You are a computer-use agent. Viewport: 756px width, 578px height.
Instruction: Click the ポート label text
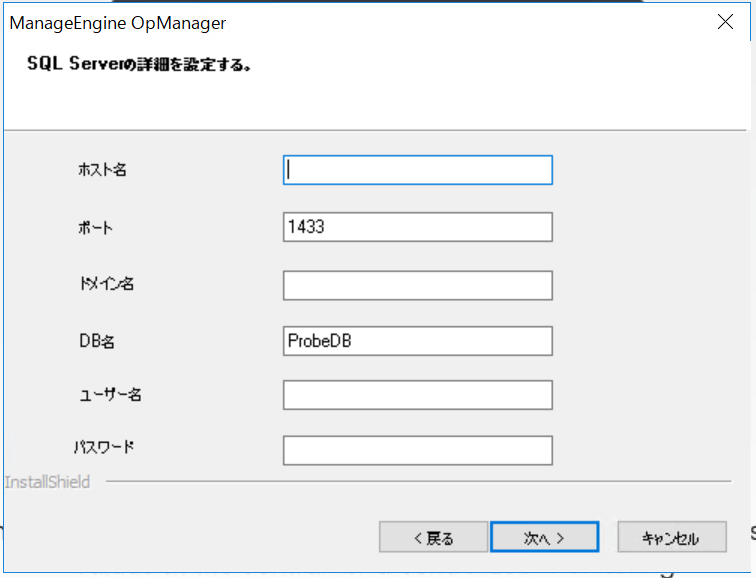click(95, 228)
